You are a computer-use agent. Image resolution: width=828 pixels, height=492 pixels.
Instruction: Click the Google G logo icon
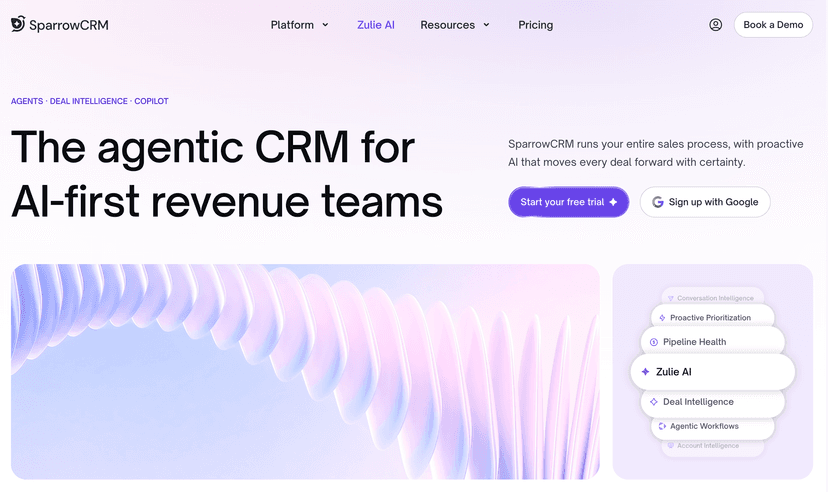point(657,202)
